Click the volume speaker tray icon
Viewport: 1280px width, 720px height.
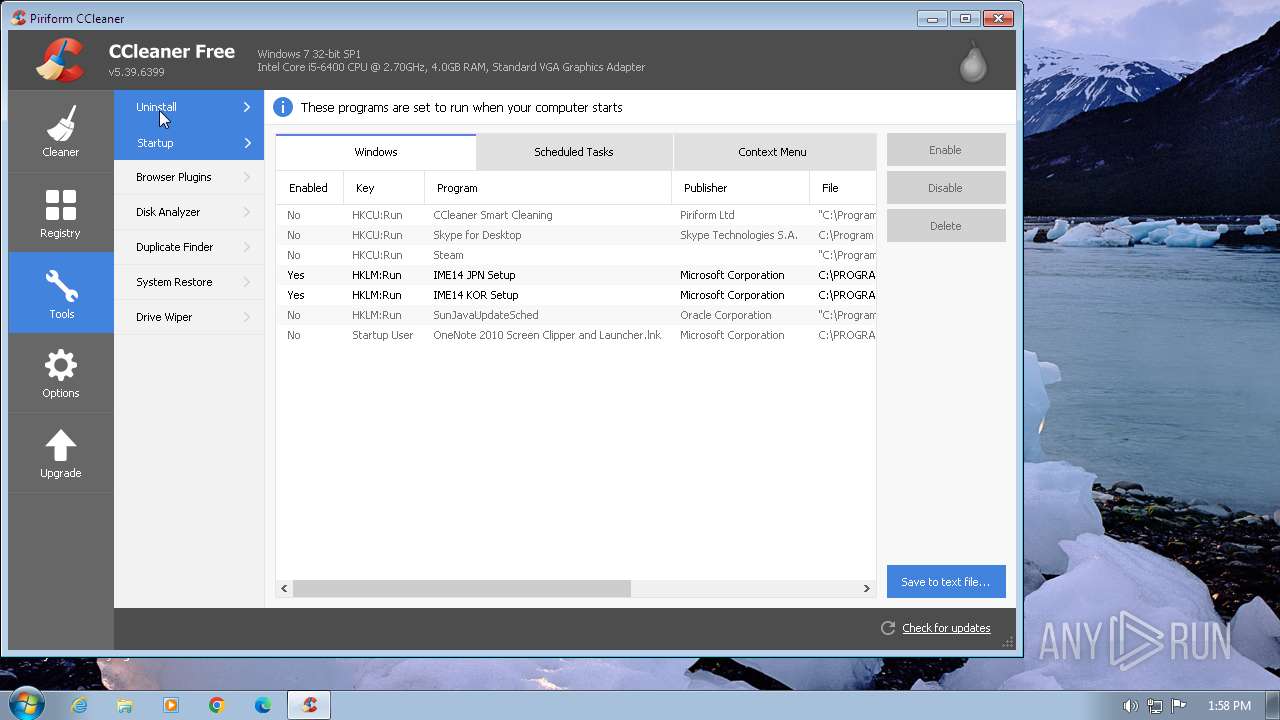[x=1130, y=705]
